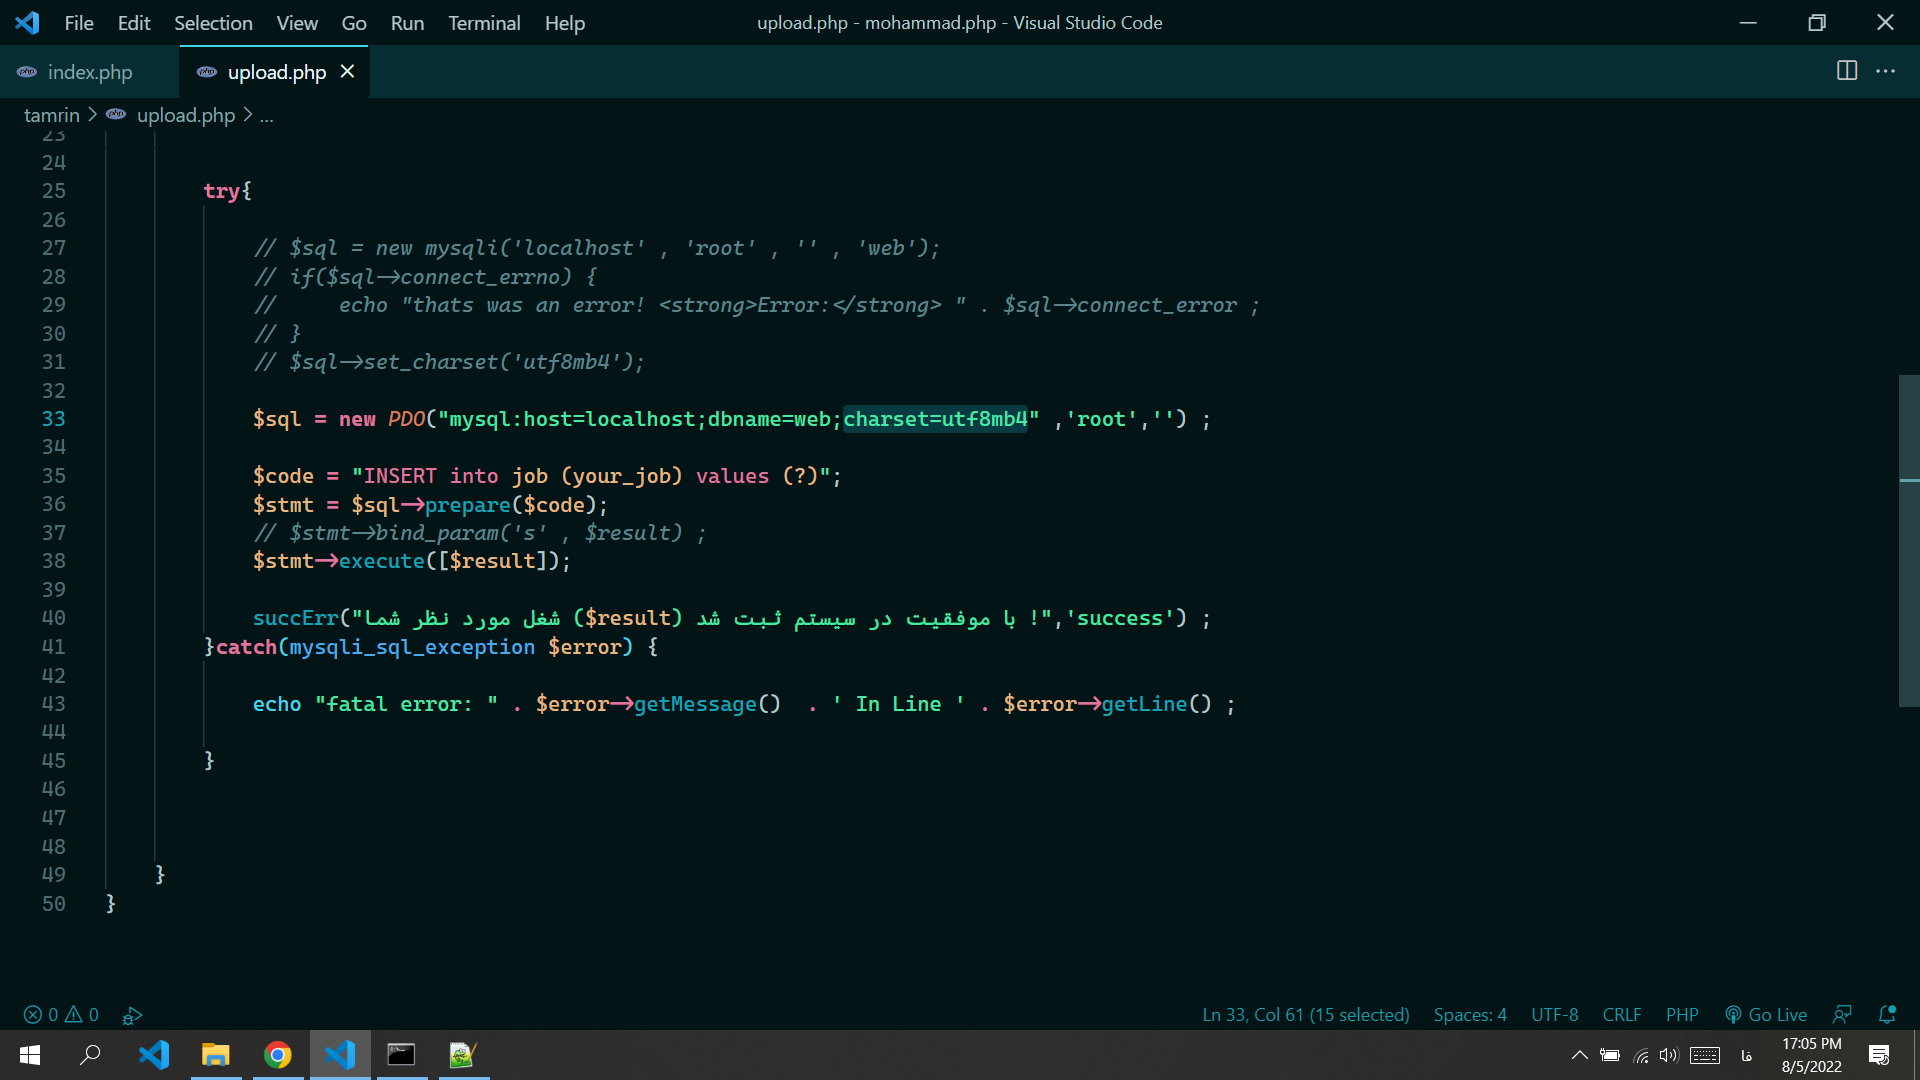Click commented set_charset line 31
1920x1080 pixels.
click(x=449, y=362)
